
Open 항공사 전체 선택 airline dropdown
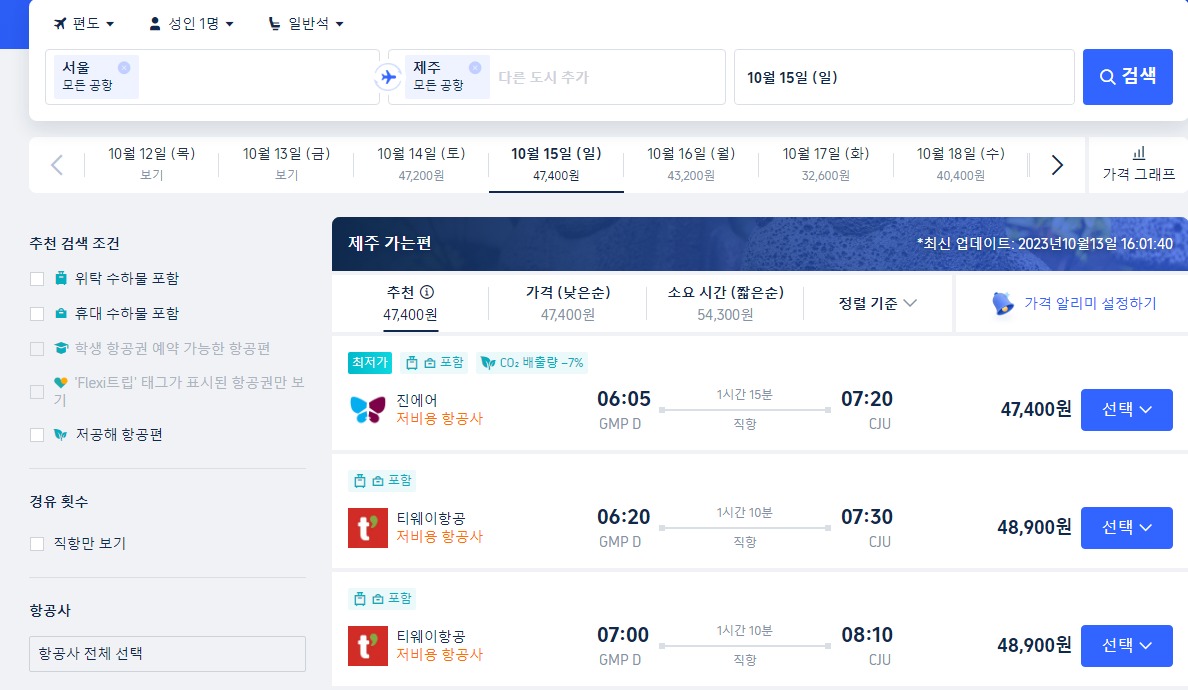[x=167, y=654]
